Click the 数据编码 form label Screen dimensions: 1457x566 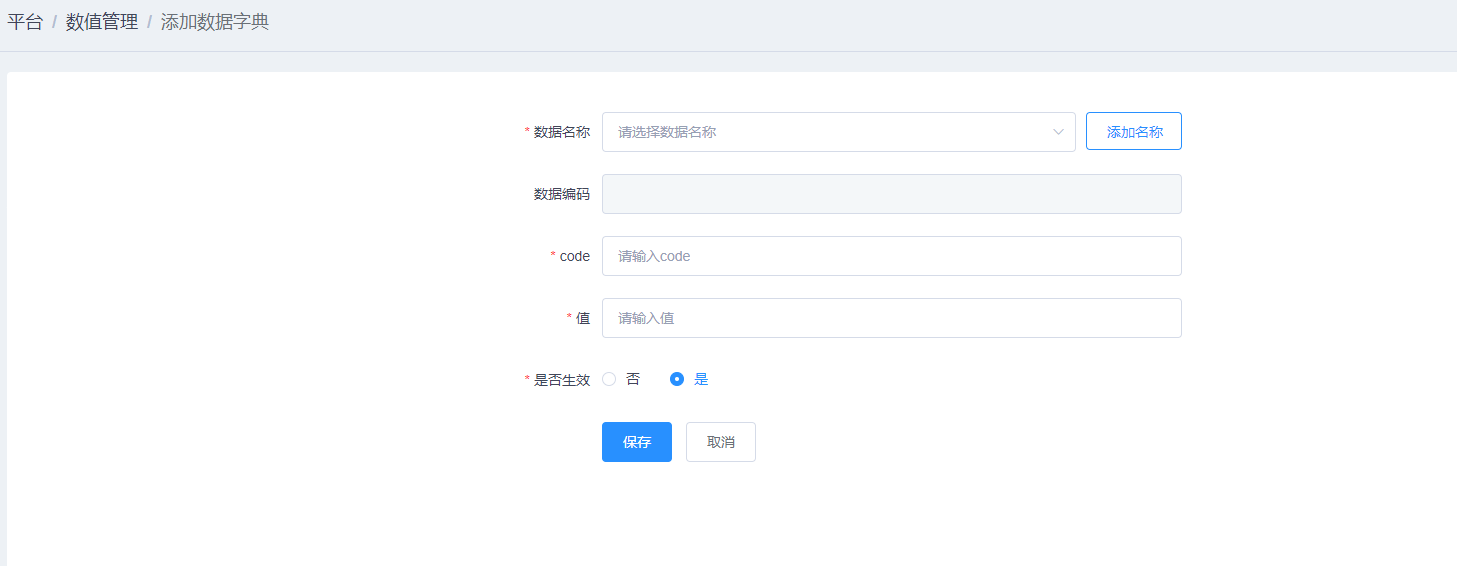pos(562,194)
